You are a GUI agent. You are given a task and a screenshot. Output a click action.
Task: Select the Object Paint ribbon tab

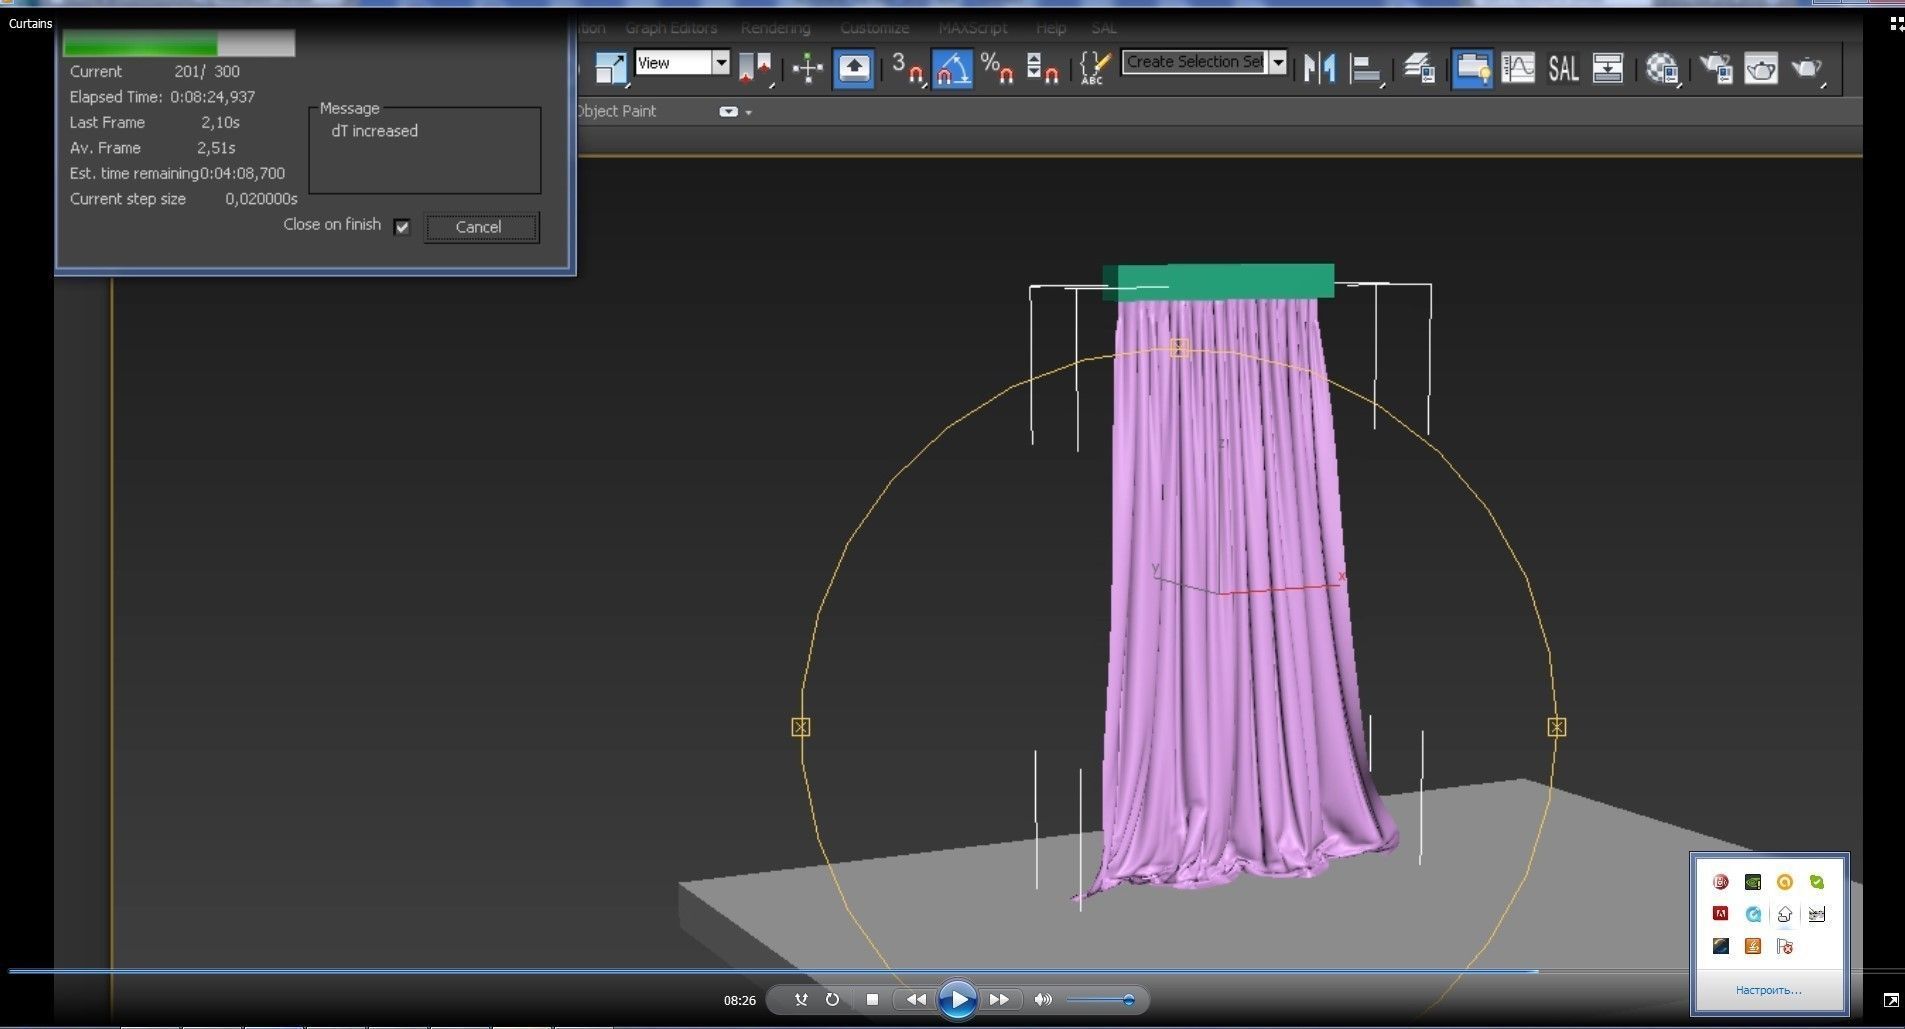click(616, 111)
